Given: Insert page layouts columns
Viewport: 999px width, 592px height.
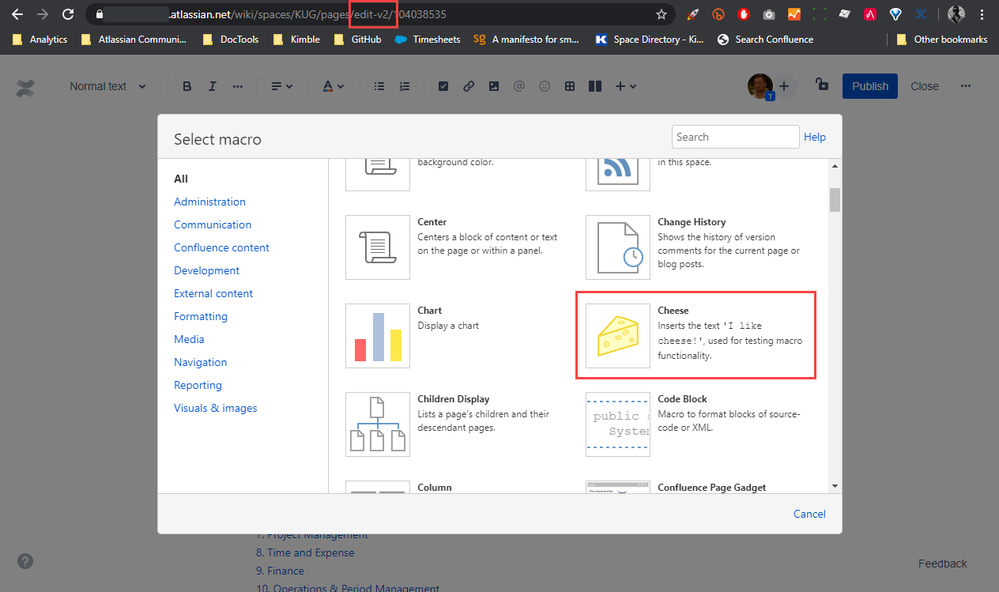Looking at the screenshot, I should [x=595, y=86].
